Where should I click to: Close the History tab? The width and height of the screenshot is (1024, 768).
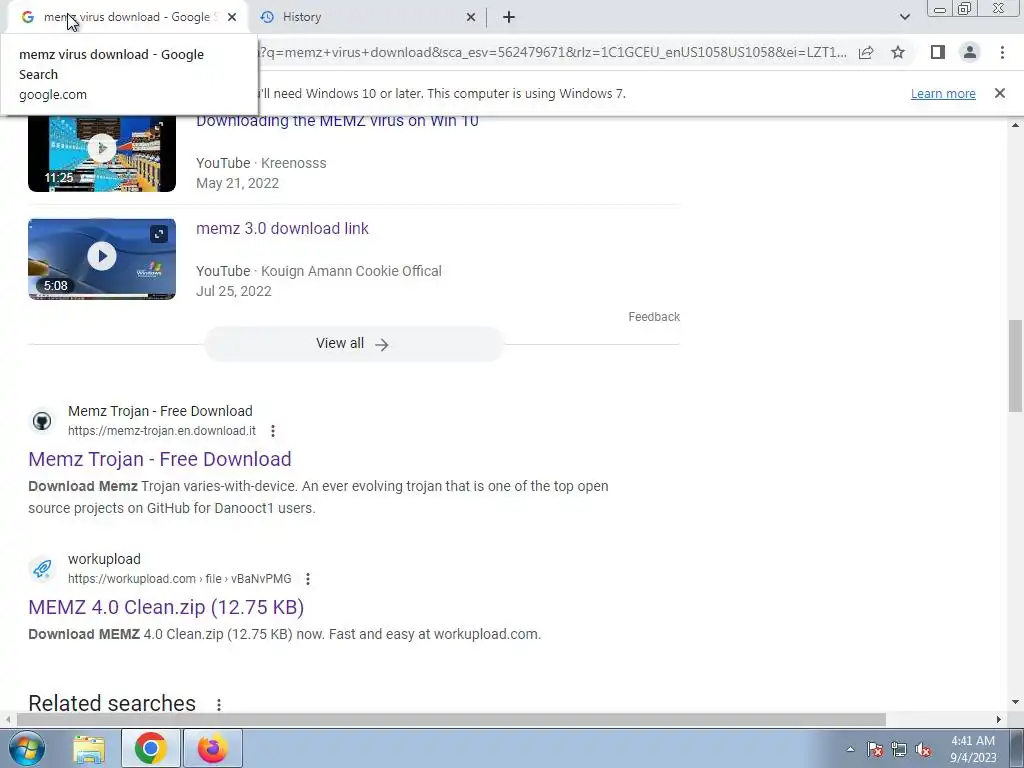[x=471, y=17]
